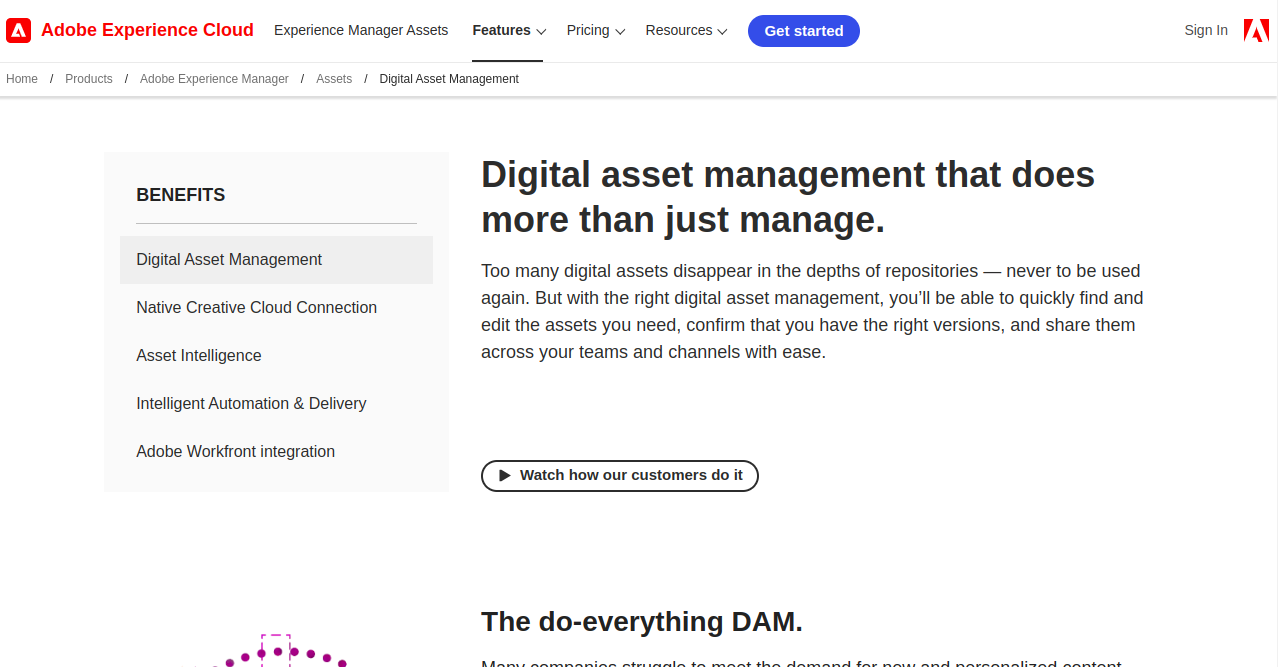Select Digital Asset Management in Benefits sidebar

(276, 260)
